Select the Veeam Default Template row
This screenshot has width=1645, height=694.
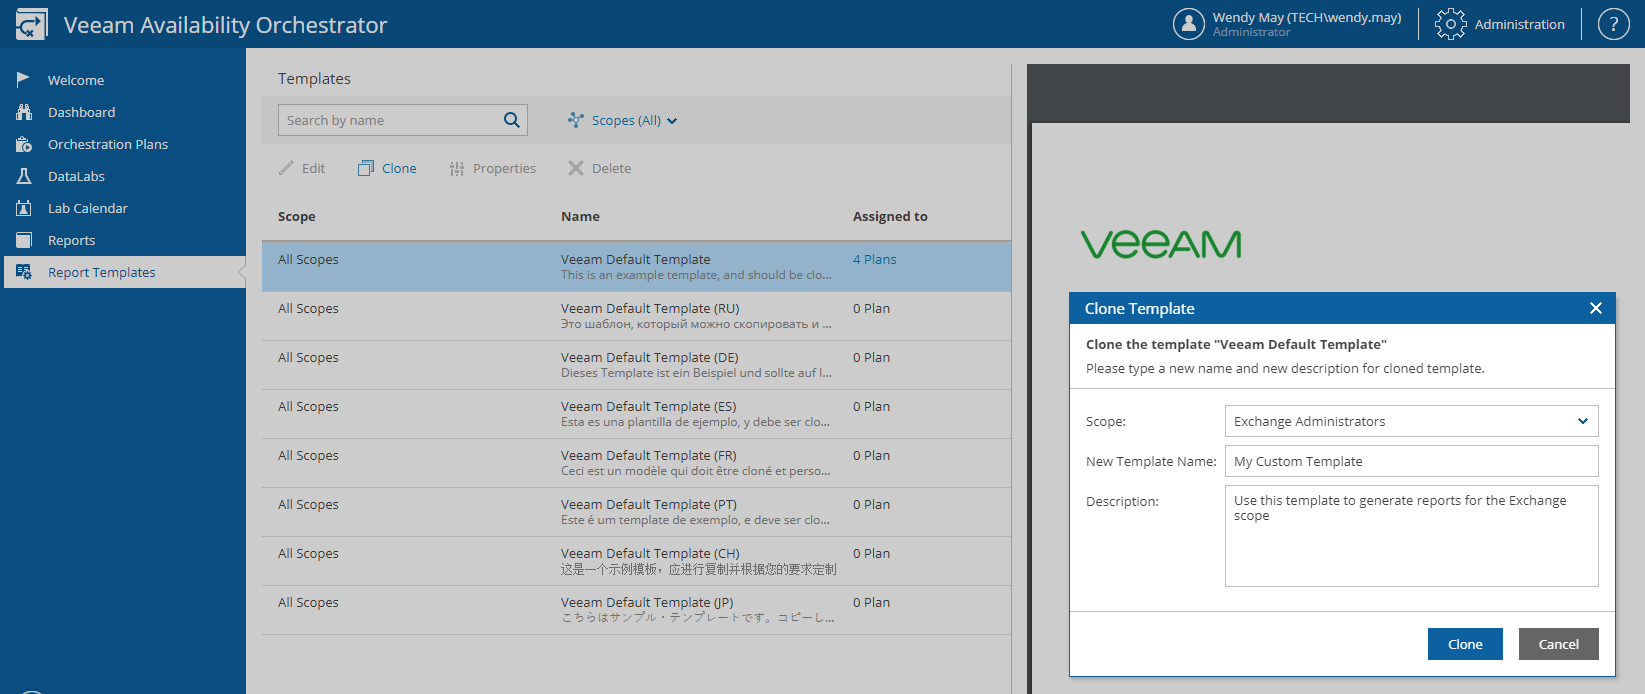pyautogui.click(x=636, y=267)
